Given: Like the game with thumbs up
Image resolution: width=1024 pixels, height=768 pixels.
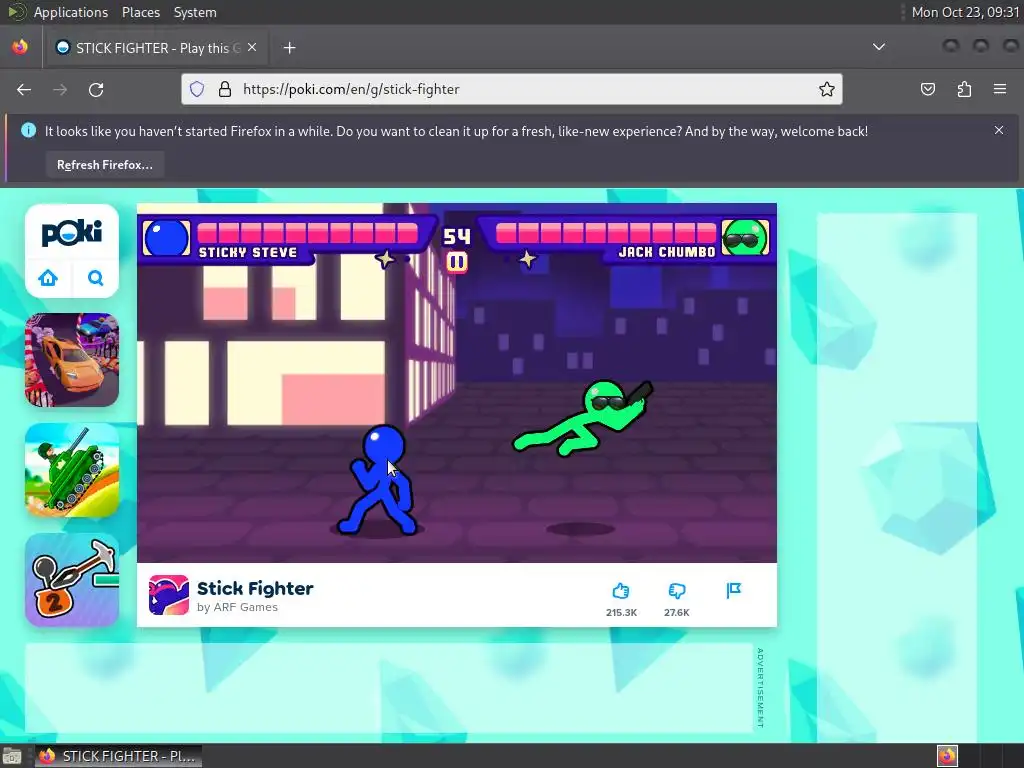Looking at the screenshot, I should [620, 591].
